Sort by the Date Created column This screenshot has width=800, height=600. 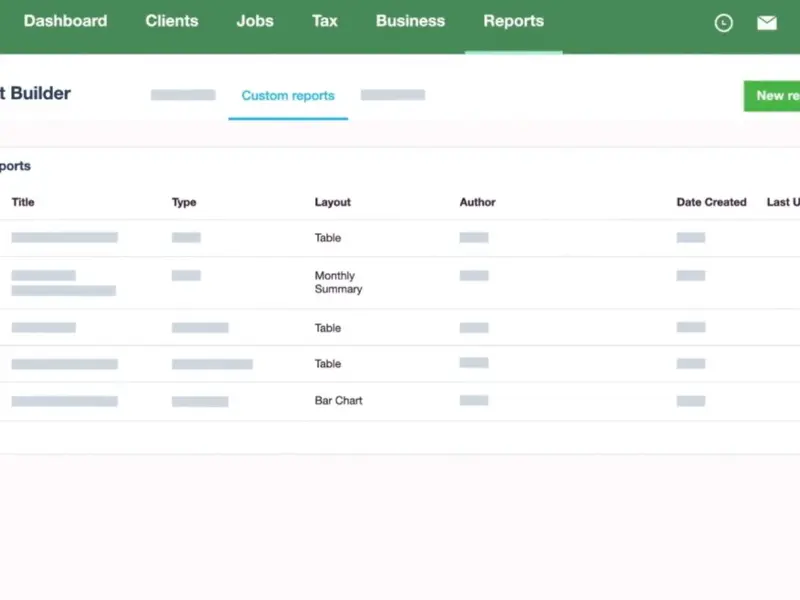(711, 202)
